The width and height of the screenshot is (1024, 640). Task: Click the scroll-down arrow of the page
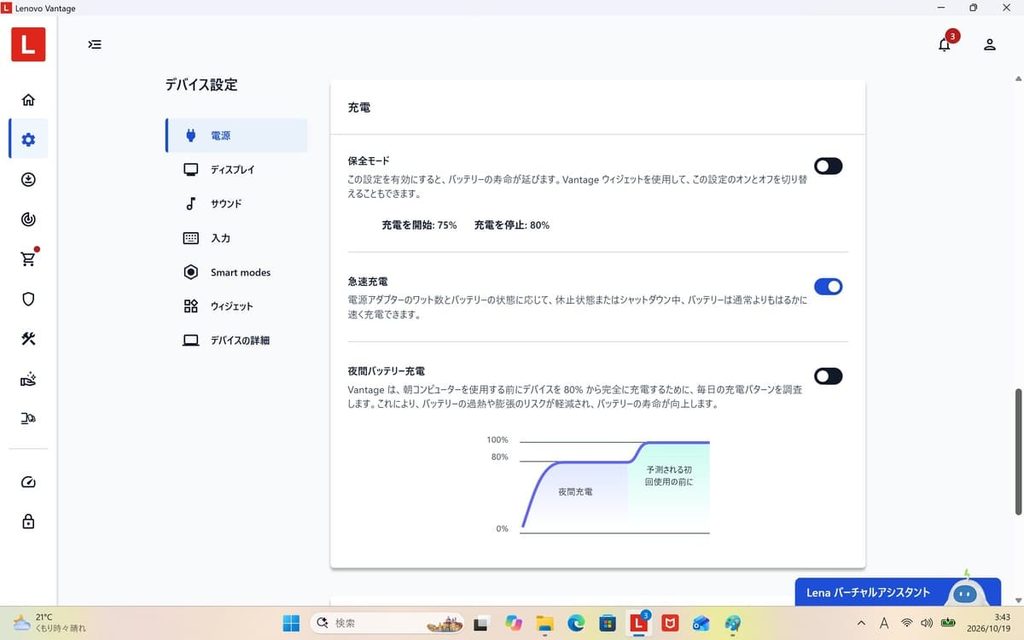[x=1018, y=600]
